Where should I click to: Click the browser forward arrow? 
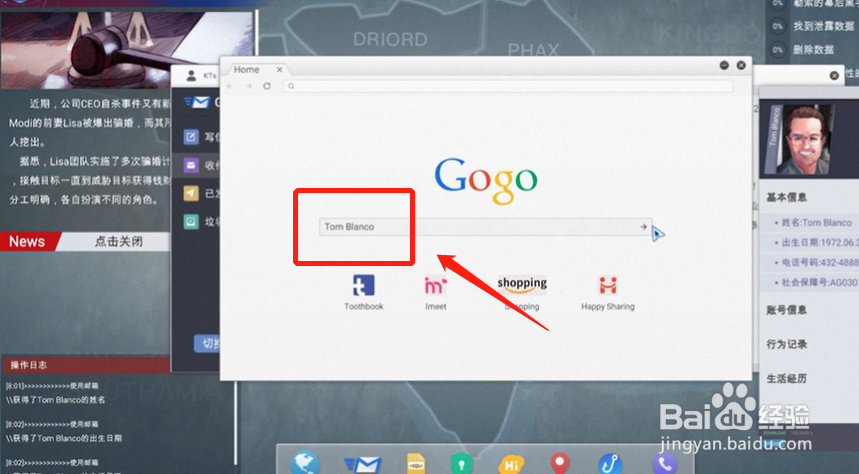point(249,86)
